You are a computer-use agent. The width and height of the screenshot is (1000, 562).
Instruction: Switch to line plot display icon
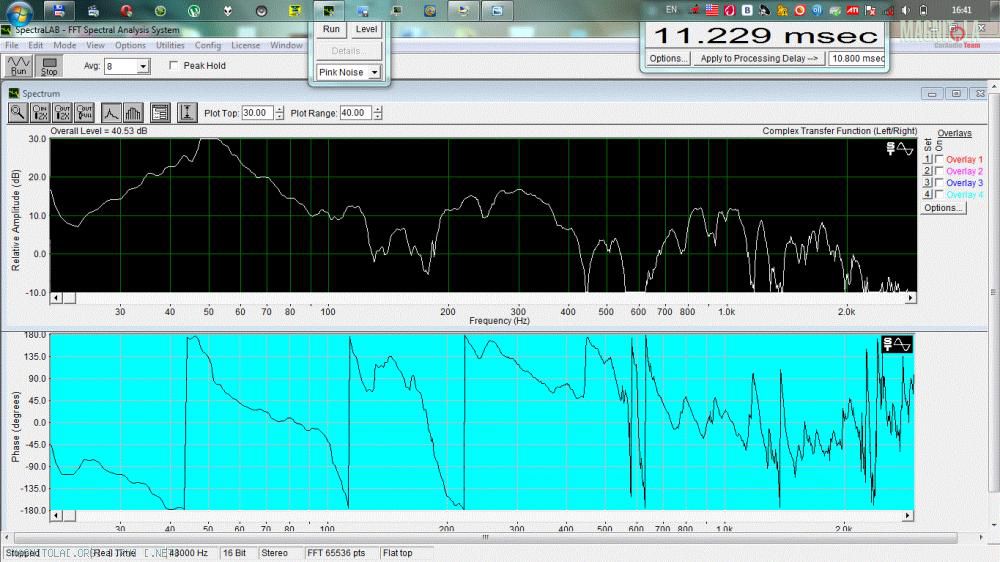[111, 113]
